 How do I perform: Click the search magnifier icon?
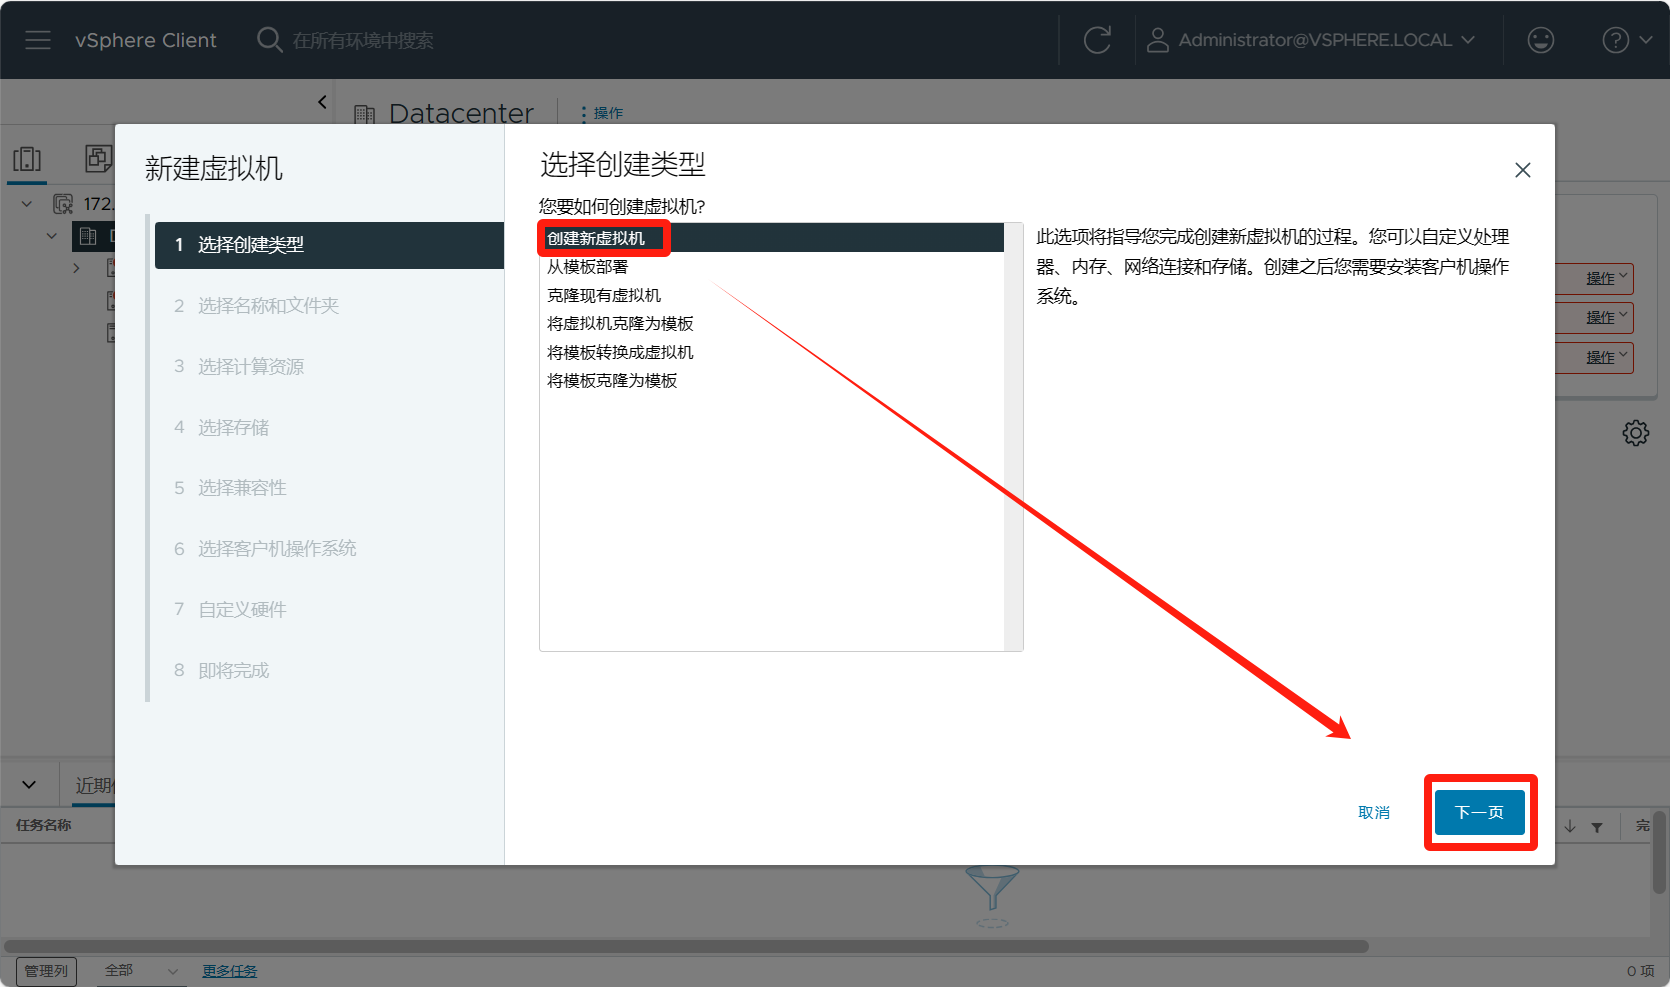coord(269,40)
